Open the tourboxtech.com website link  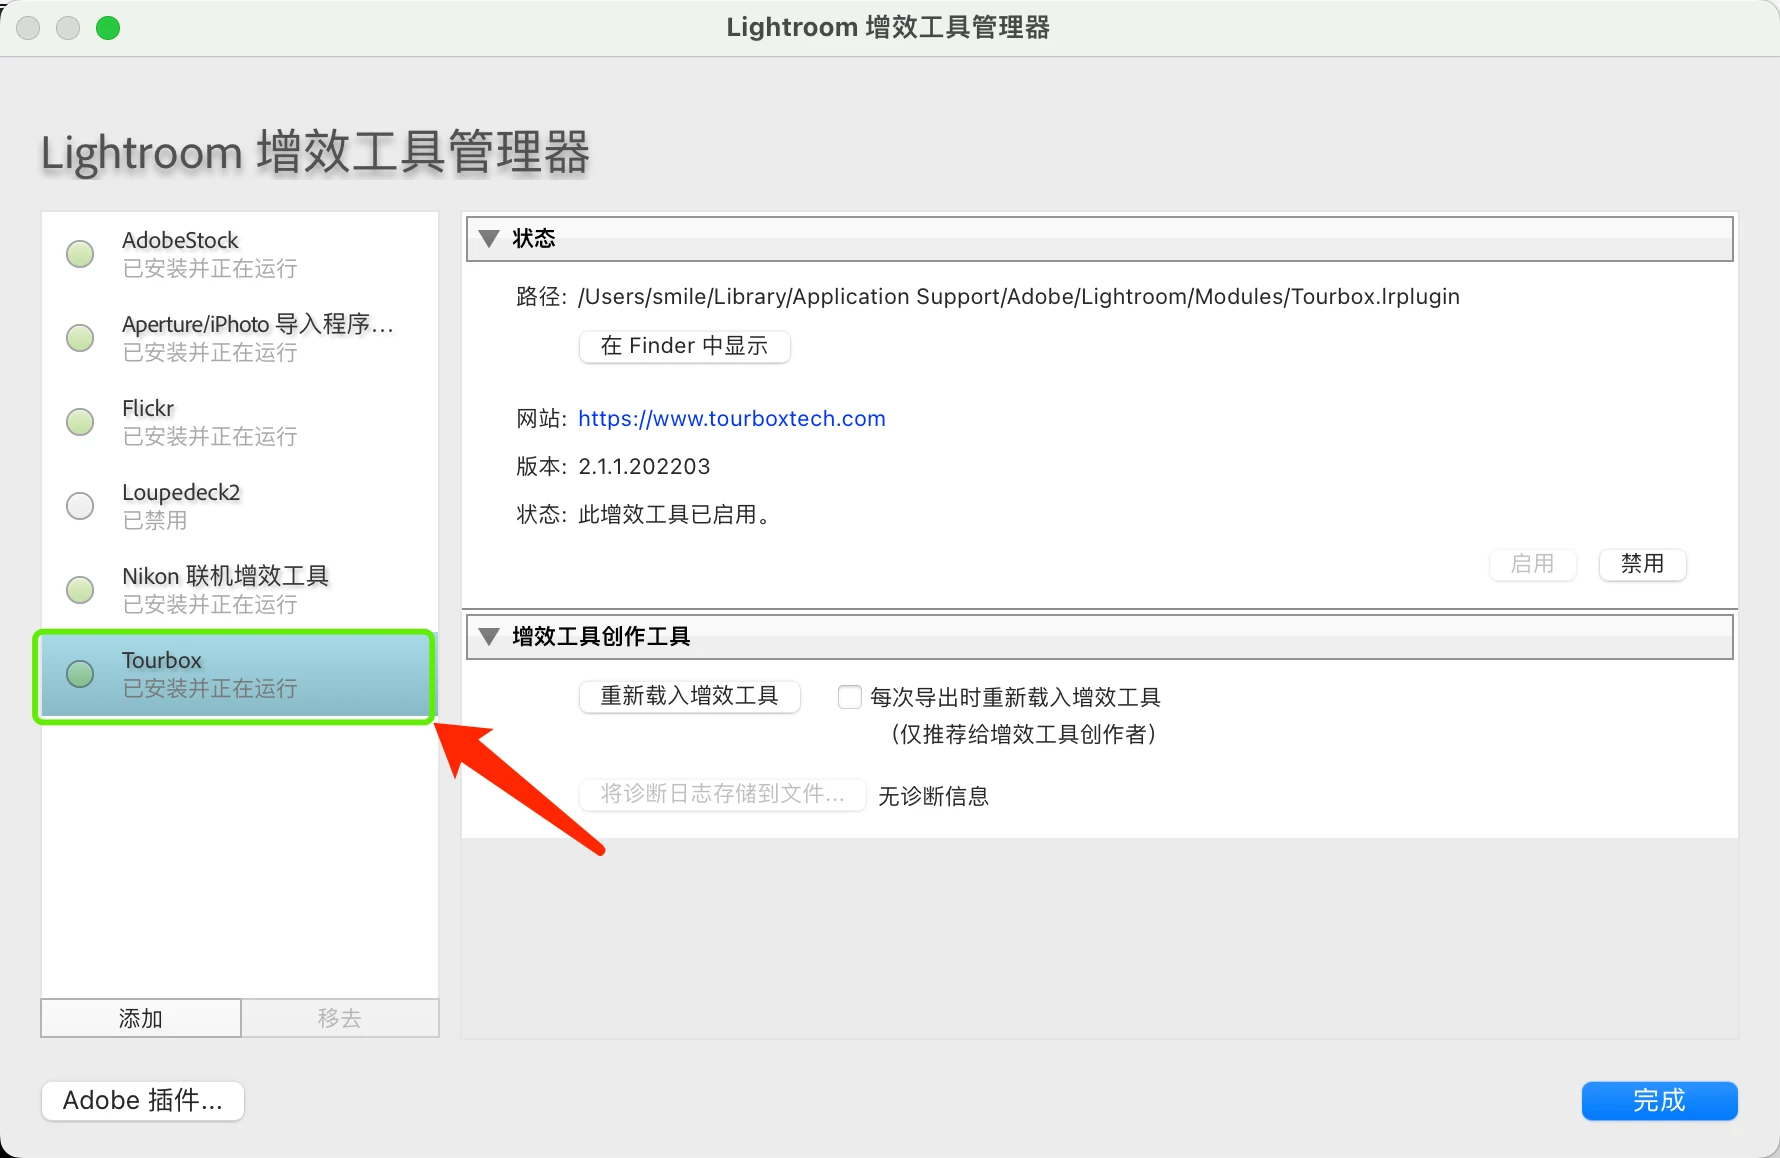click(732, 419)
